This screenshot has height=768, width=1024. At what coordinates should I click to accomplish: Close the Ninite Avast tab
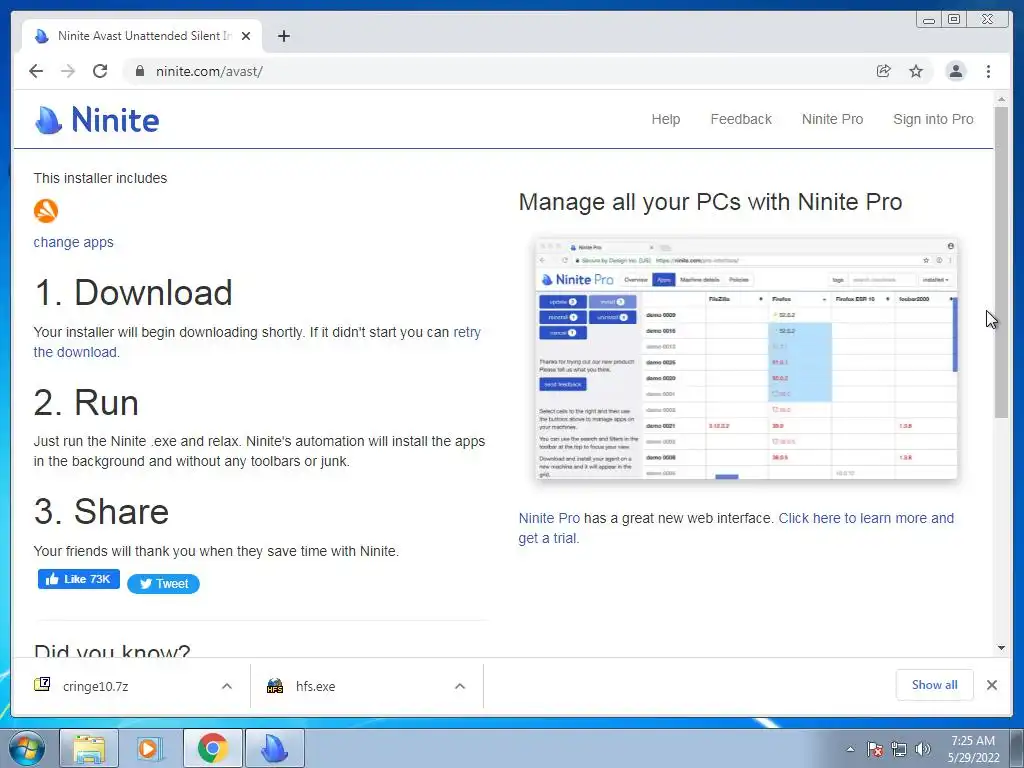click(246, 36)
